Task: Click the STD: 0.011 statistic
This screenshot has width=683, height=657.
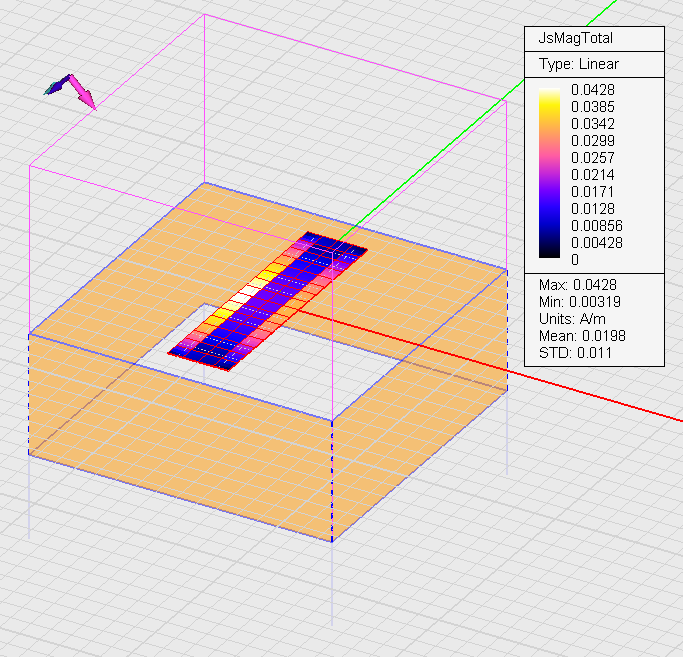Action: tap(575, 352)
